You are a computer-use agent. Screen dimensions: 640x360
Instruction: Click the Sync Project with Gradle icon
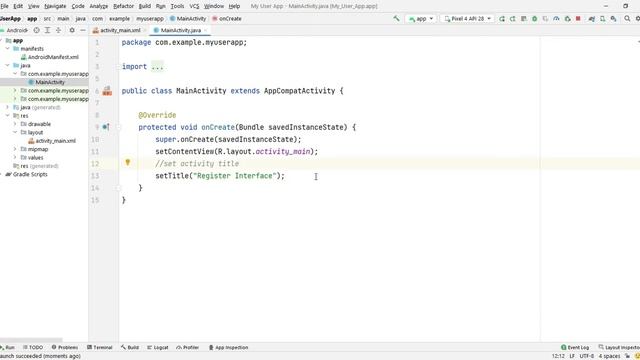591,19
